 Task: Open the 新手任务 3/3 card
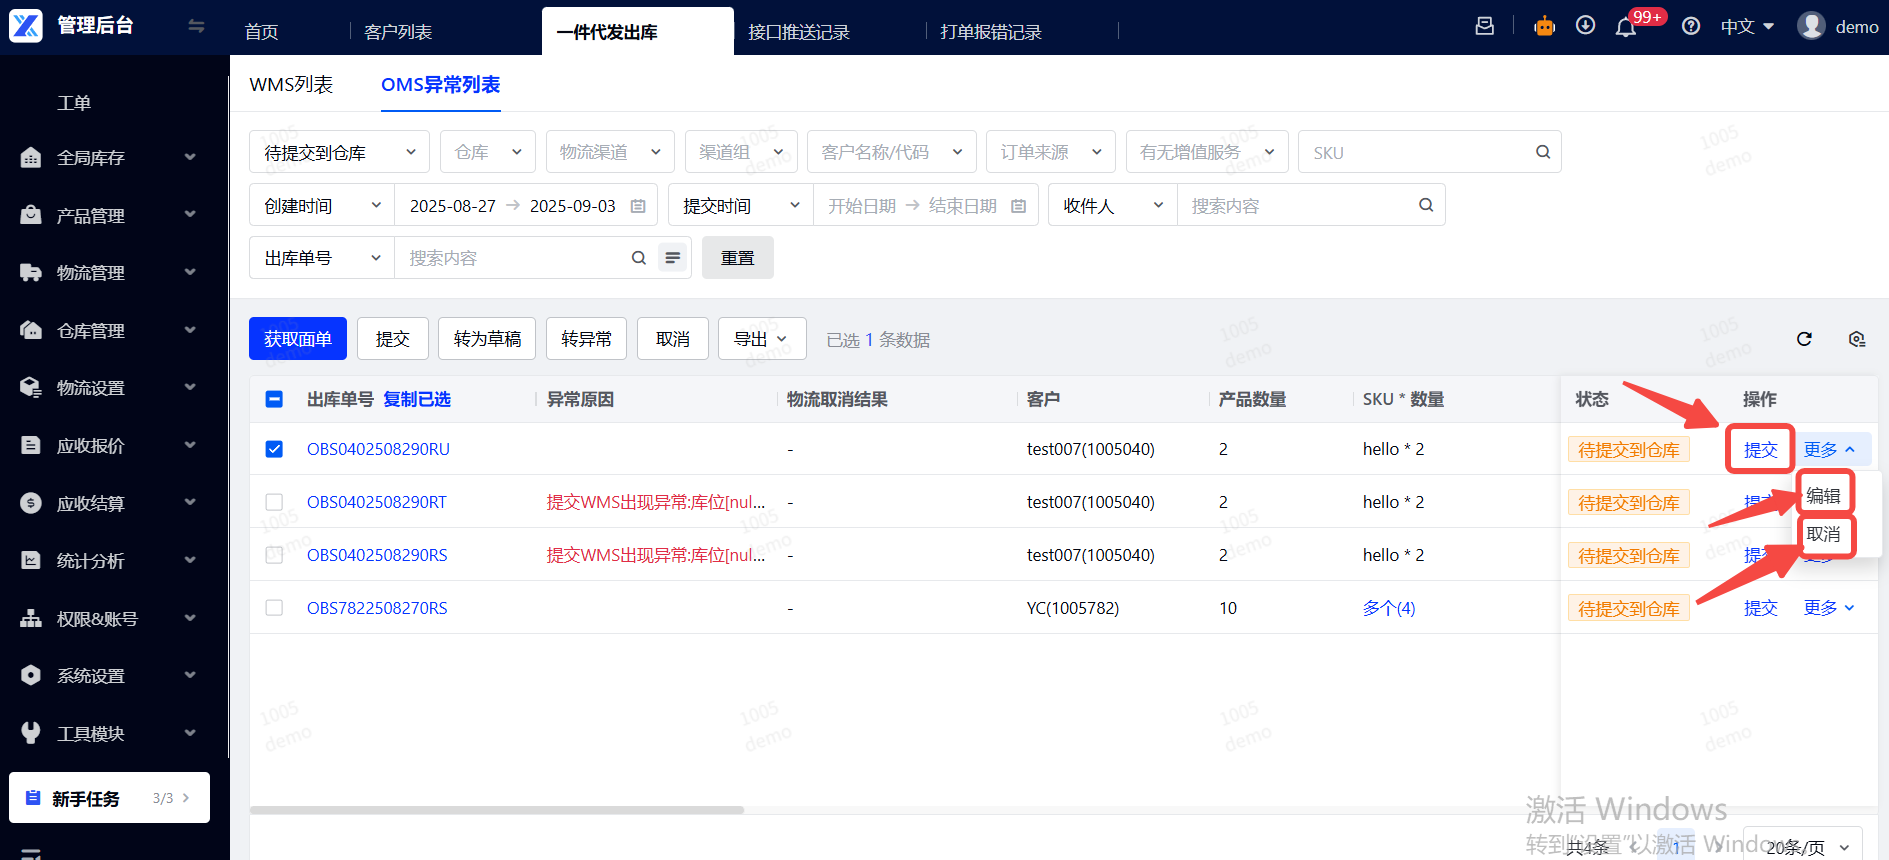(x=109, y=798)
